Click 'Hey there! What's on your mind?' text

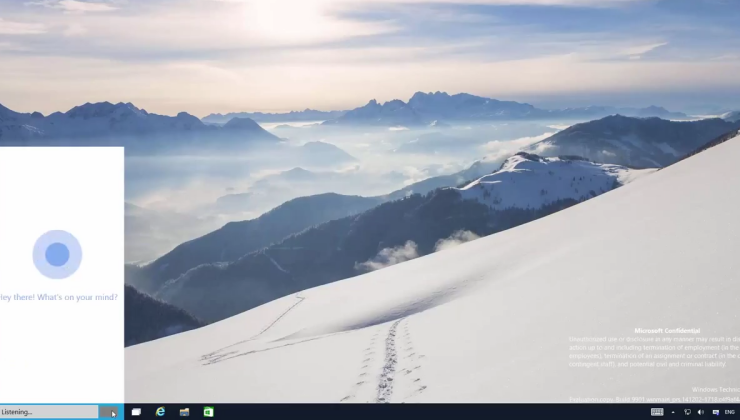pyautogui.click(x=59, y=297)
